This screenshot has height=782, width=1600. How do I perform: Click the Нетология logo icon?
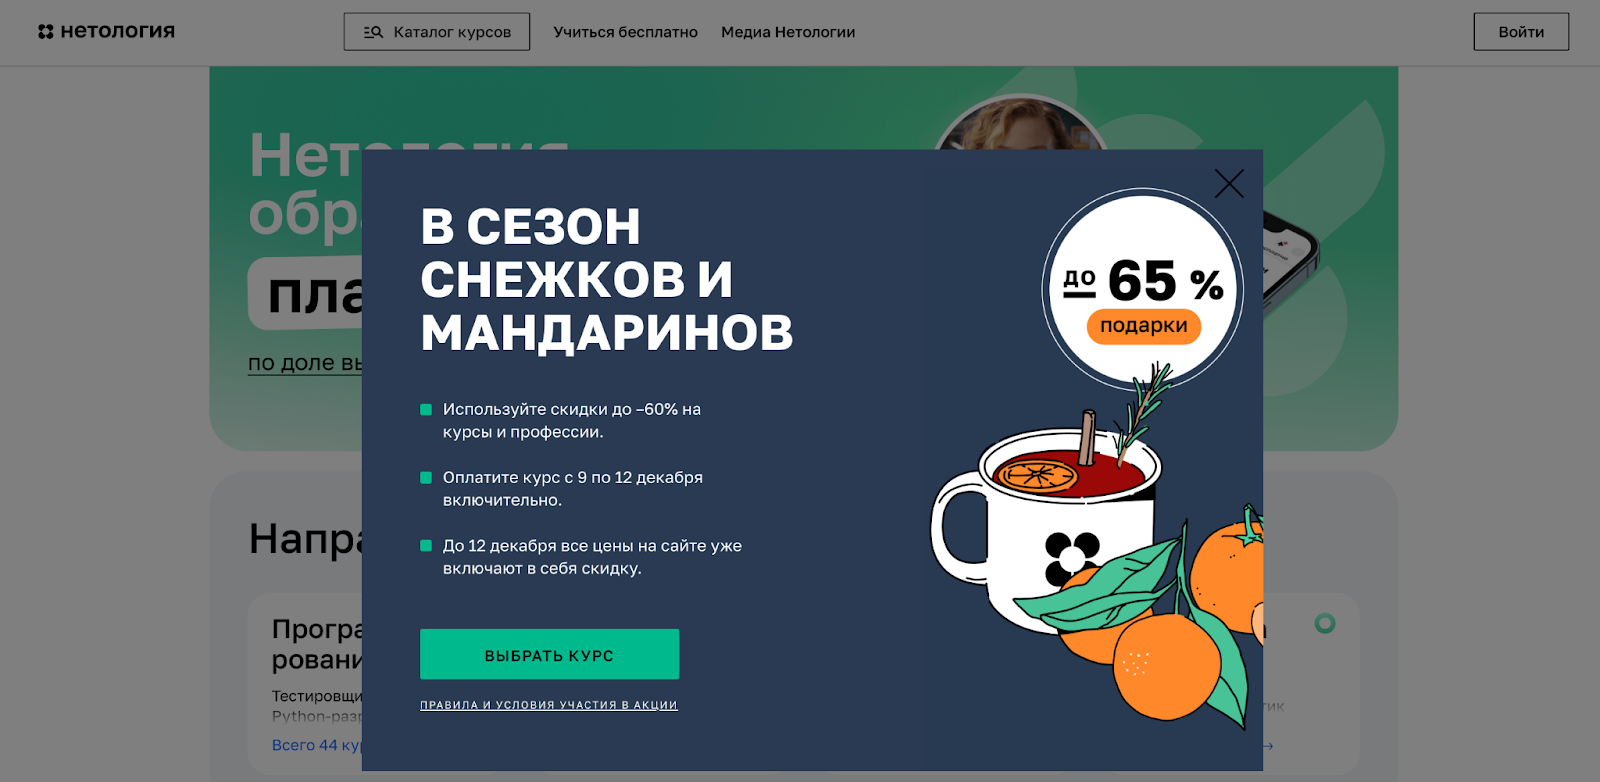46,32
